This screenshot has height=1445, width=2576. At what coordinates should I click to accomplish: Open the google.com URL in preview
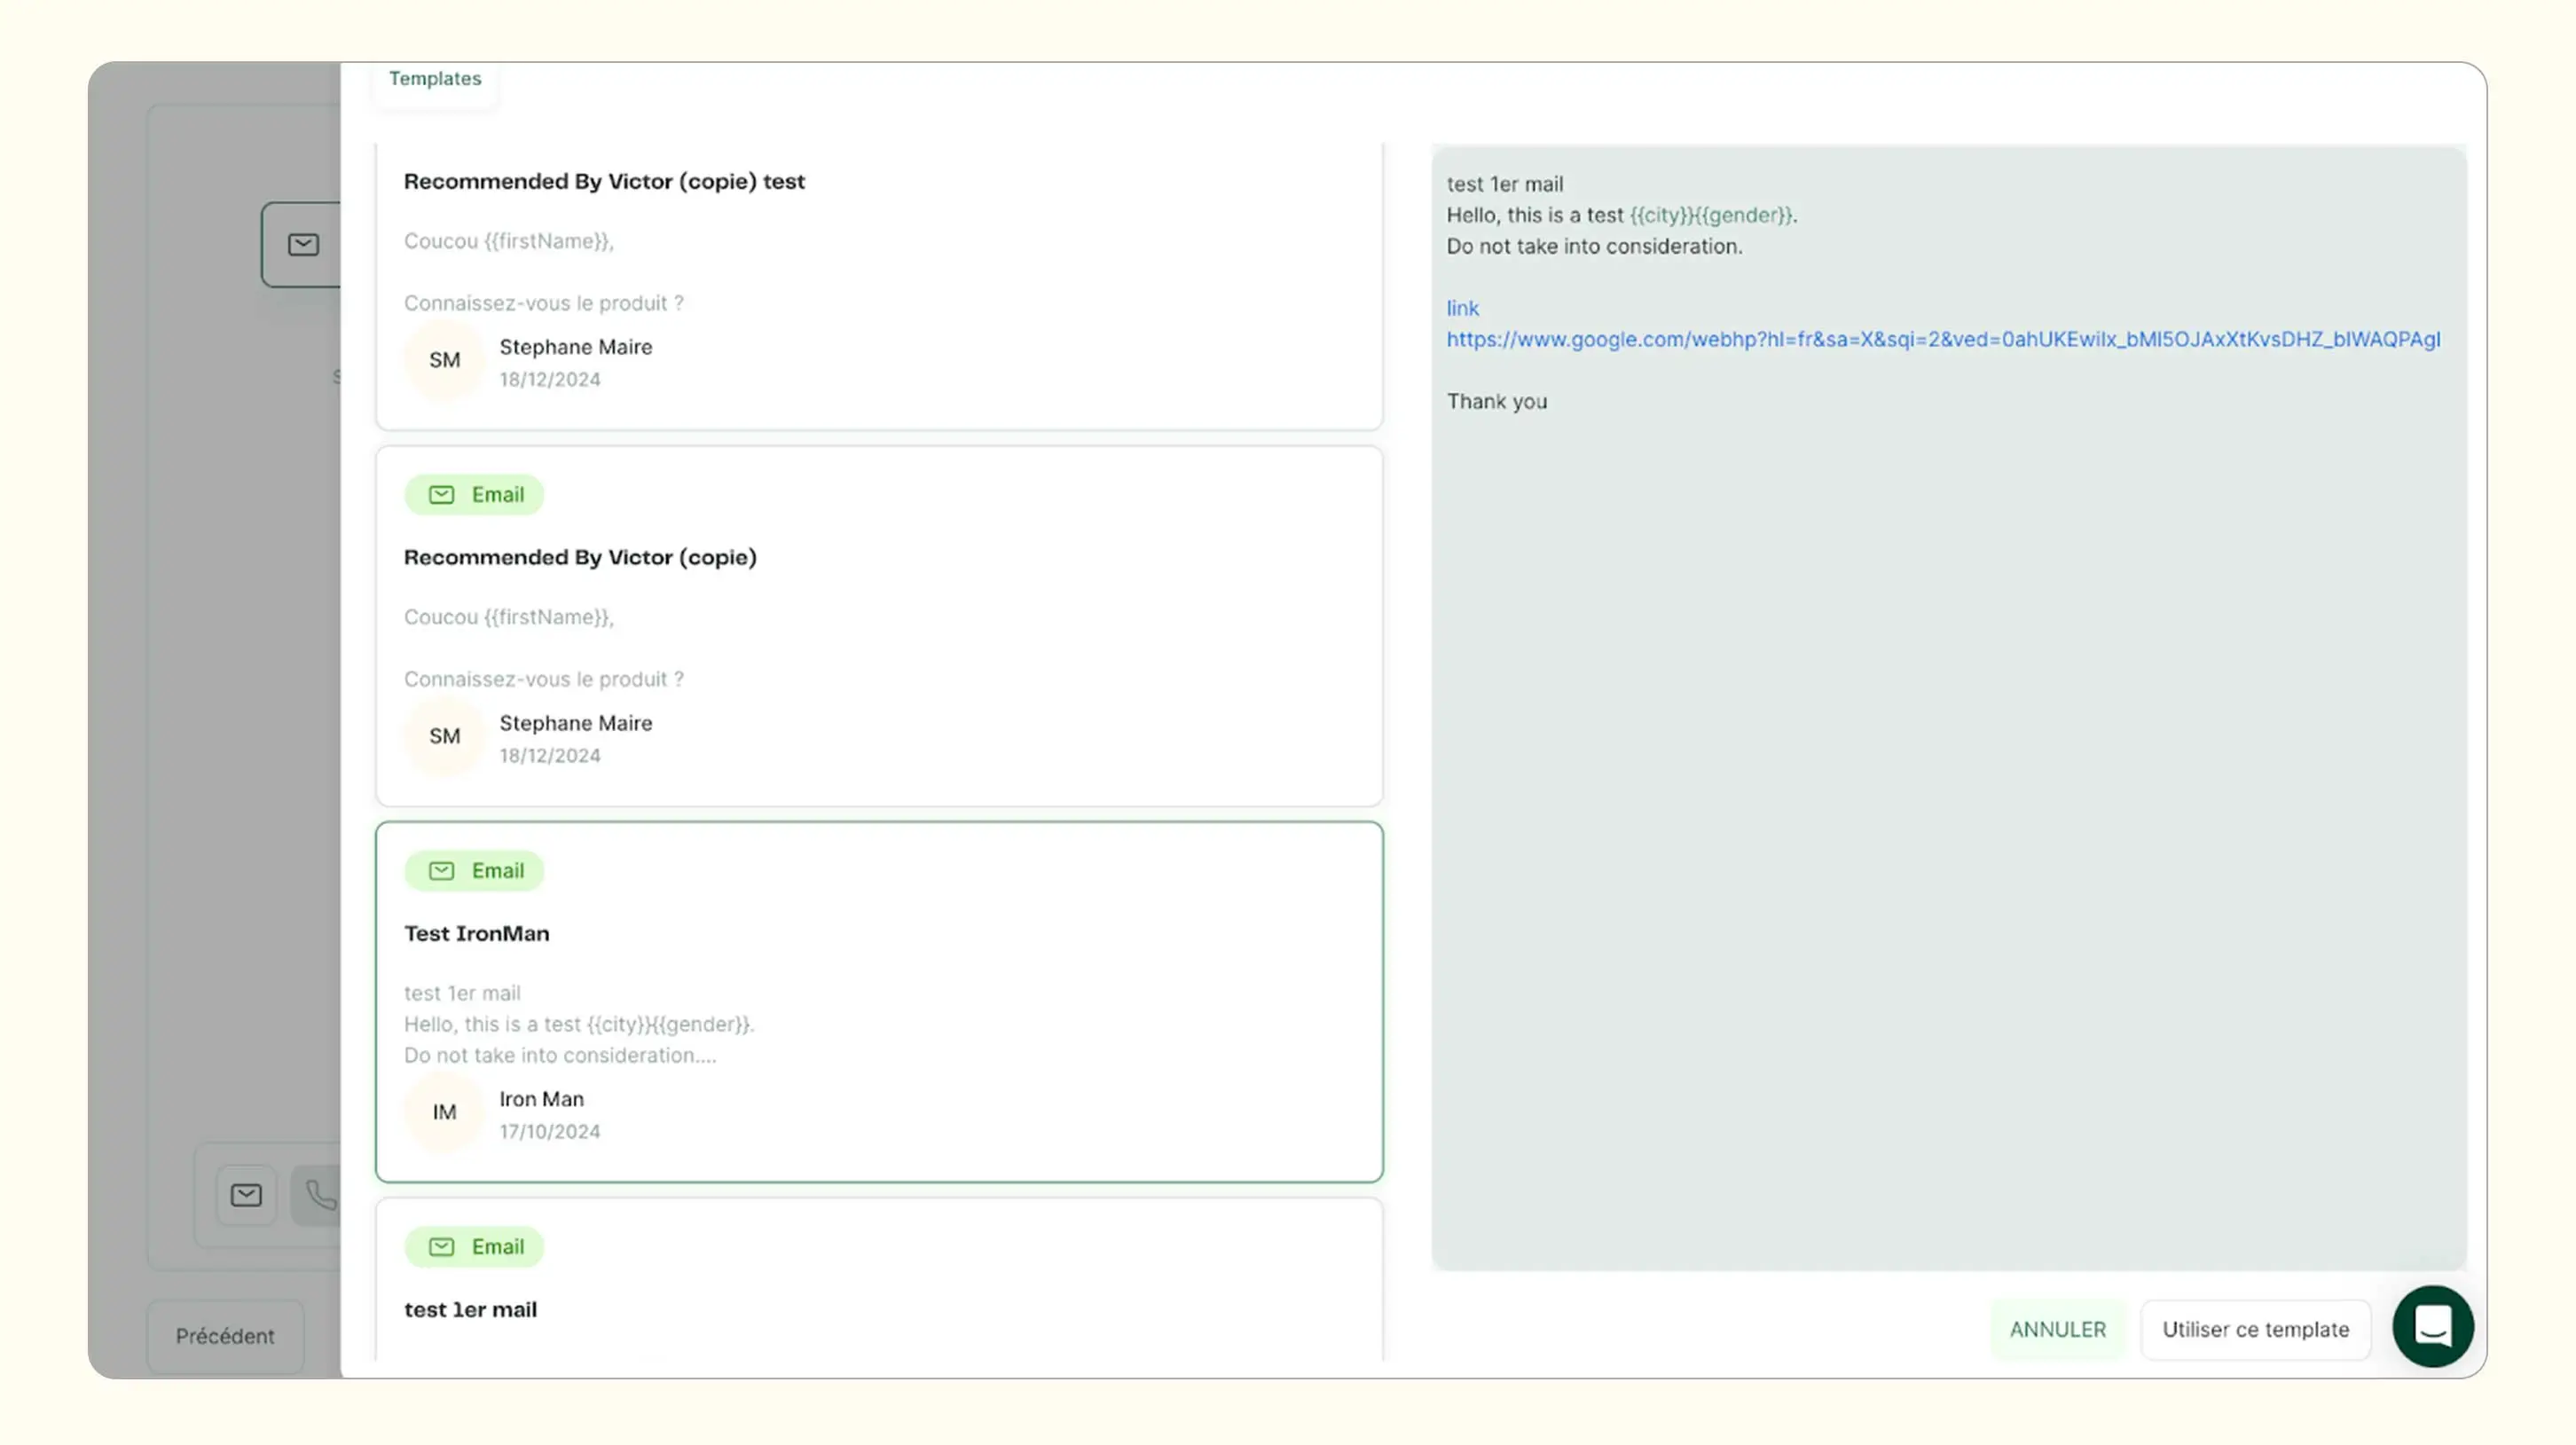(x=1942, y=340)
